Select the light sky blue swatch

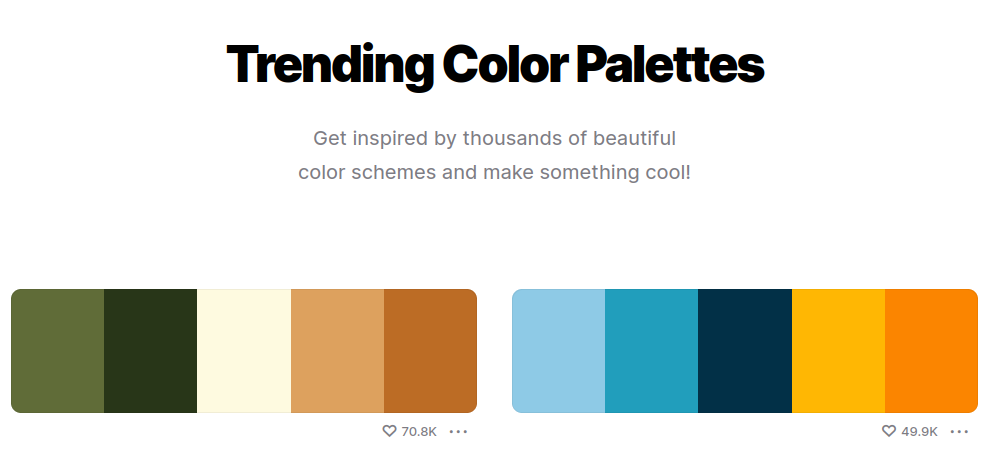pyautogui.click(x=558, y=351)
